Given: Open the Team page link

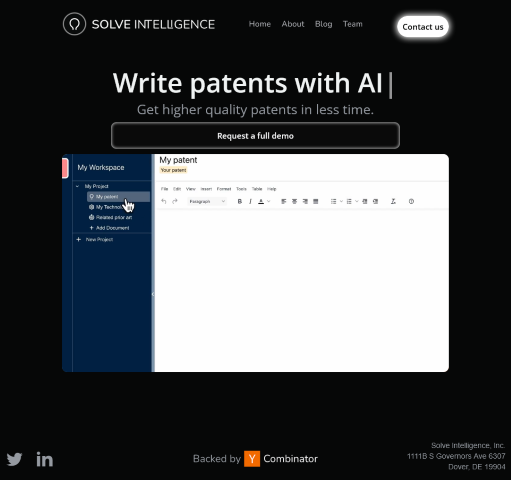Looking at the screenshot, I should [353, 24].
